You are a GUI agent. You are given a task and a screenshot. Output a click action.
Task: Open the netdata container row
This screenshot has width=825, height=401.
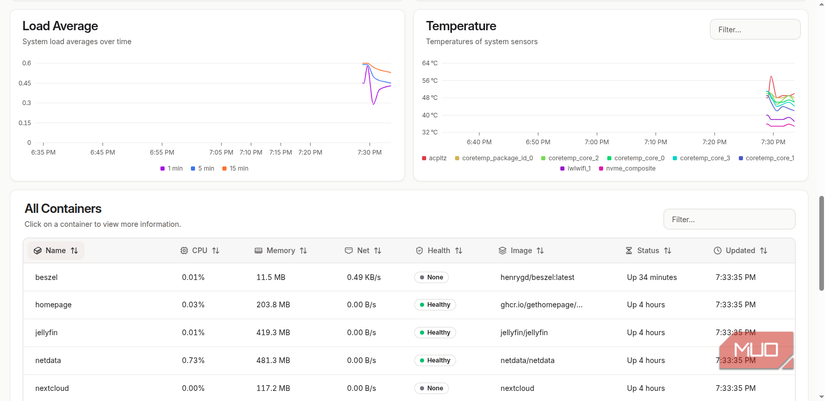tap(409, 360)
